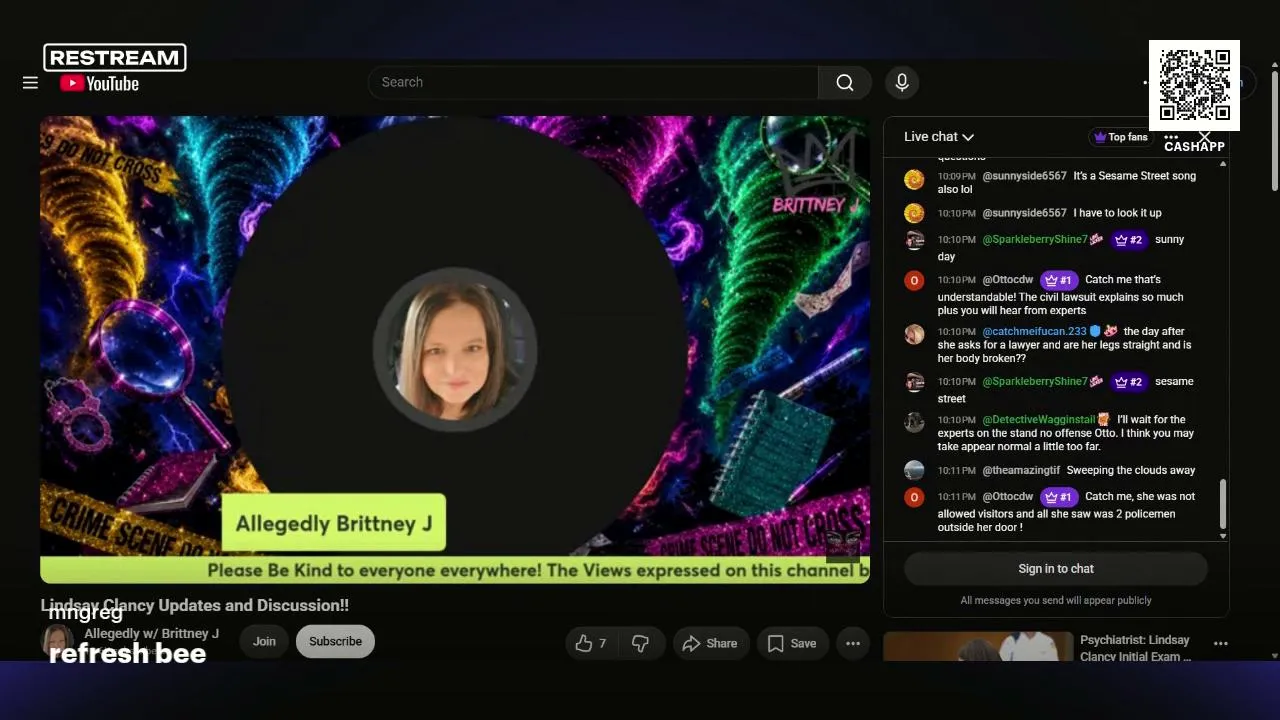Click the @sunnyside6567 avatar on 10:09PM message
1280x720 pixels.
coord(914,180)
